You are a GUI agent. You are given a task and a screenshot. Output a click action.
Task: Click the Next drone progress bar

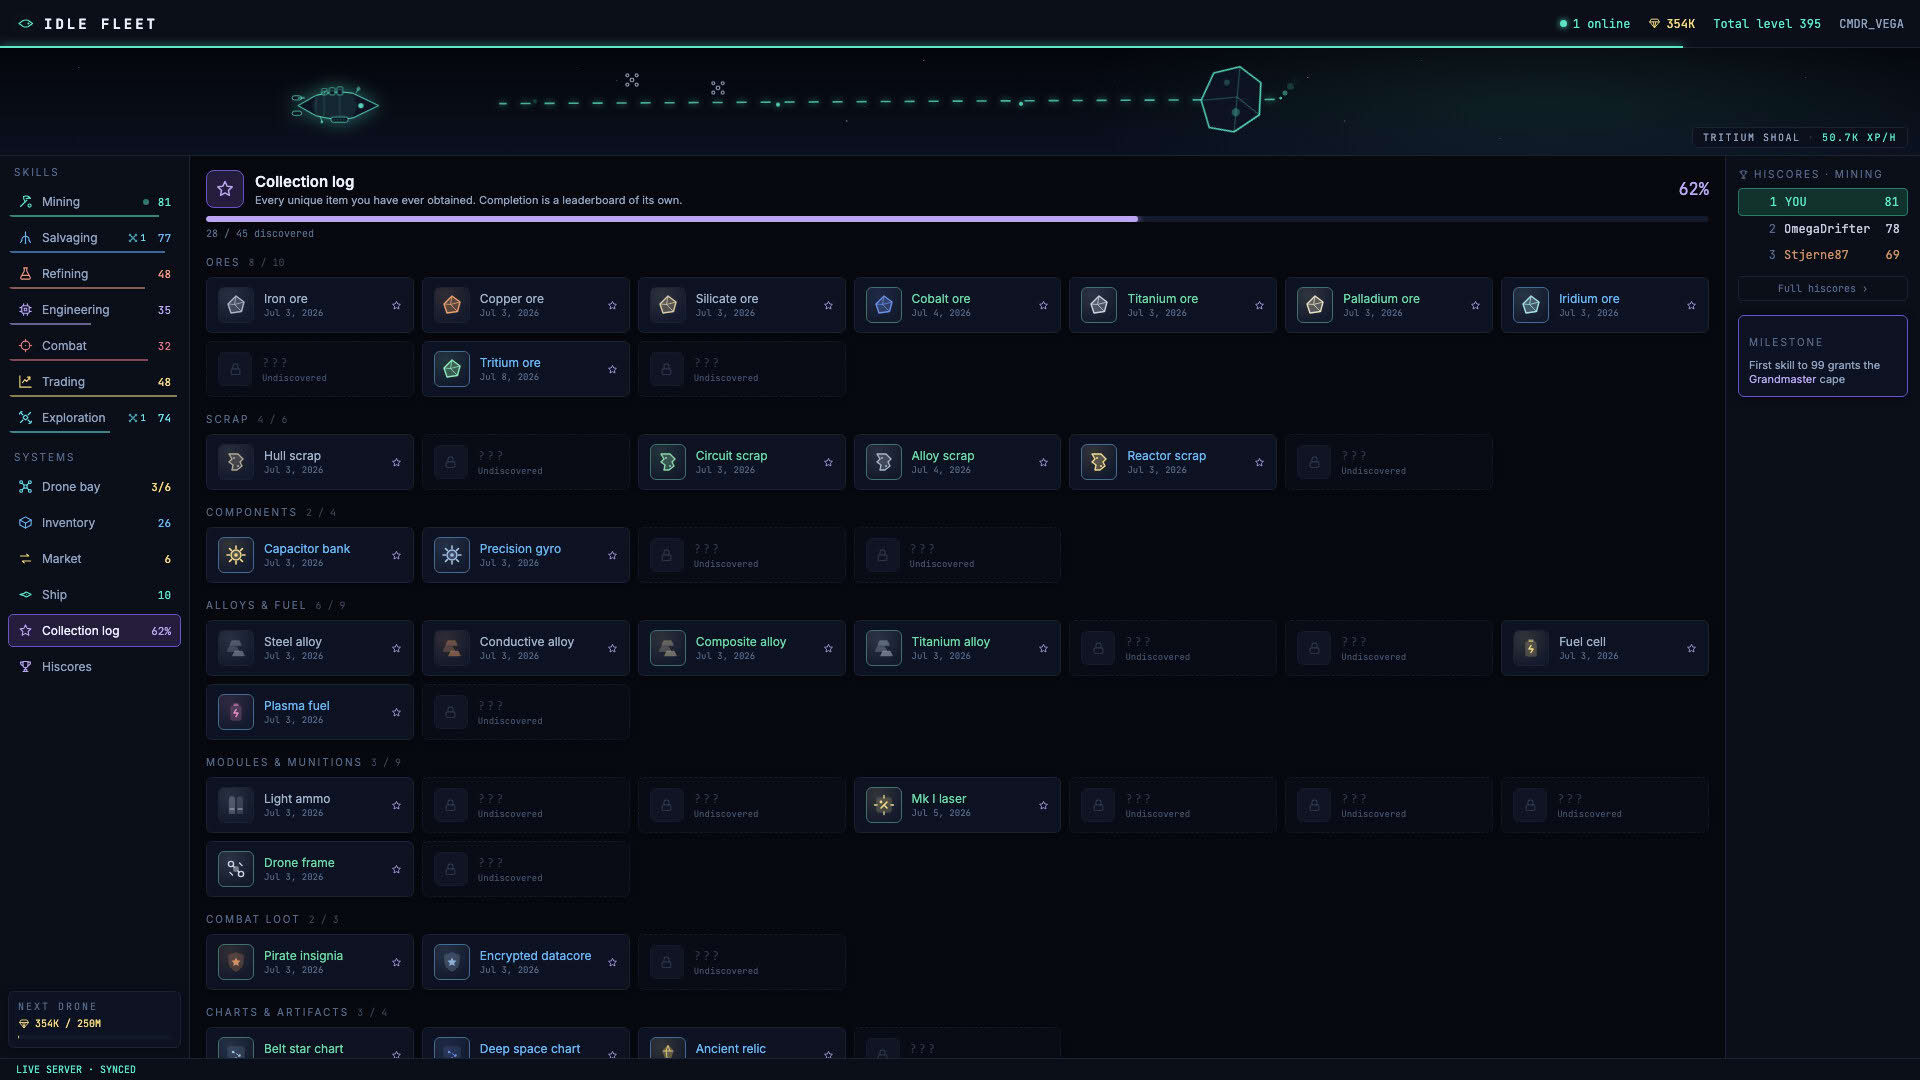pyautogui.click(x=94, y=1037)
